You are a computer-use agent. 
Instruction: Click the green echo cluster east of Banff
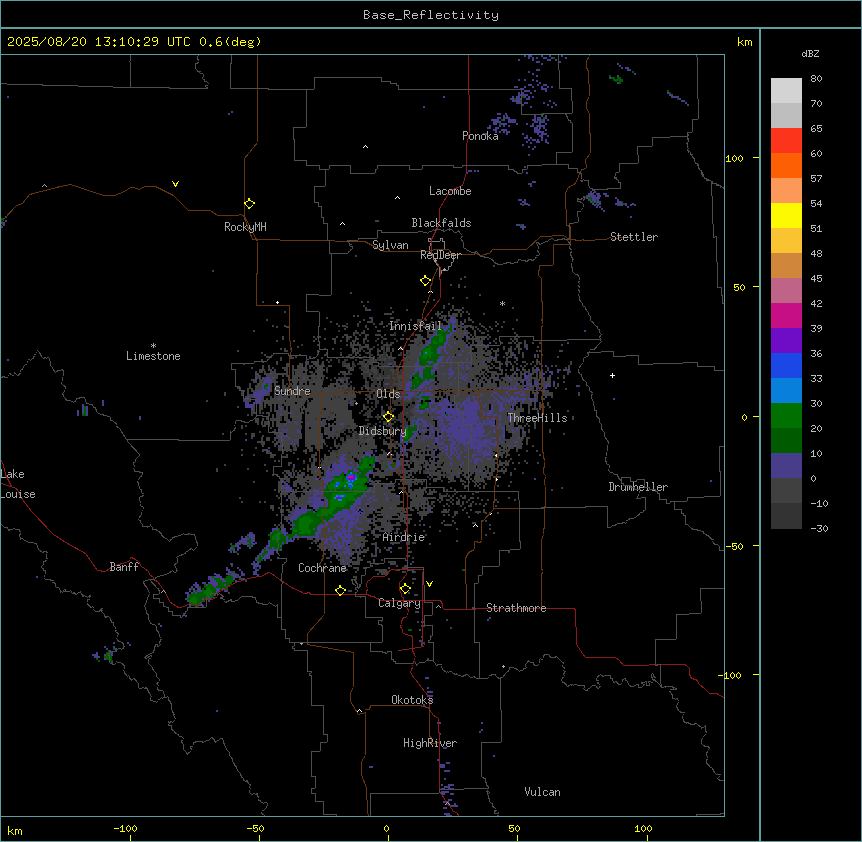tap(212, 589)
